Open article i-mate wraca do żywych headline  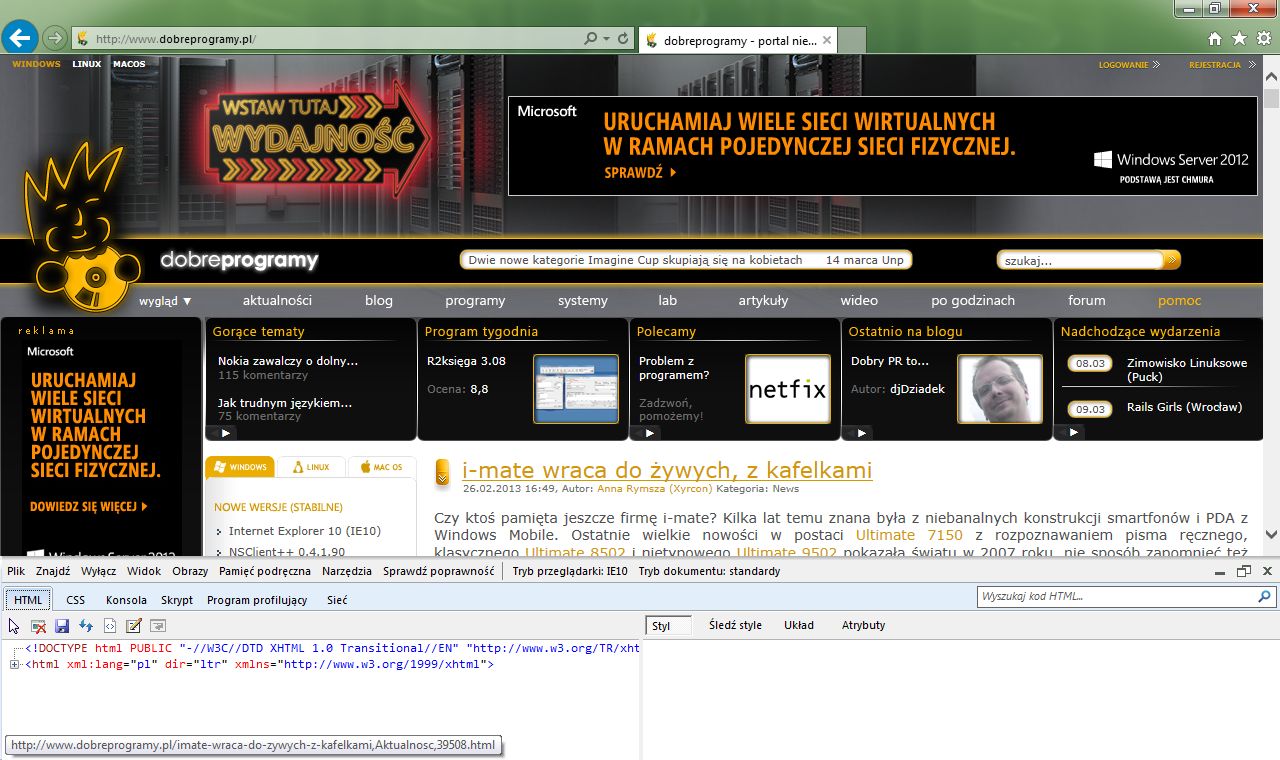(667, 470)
